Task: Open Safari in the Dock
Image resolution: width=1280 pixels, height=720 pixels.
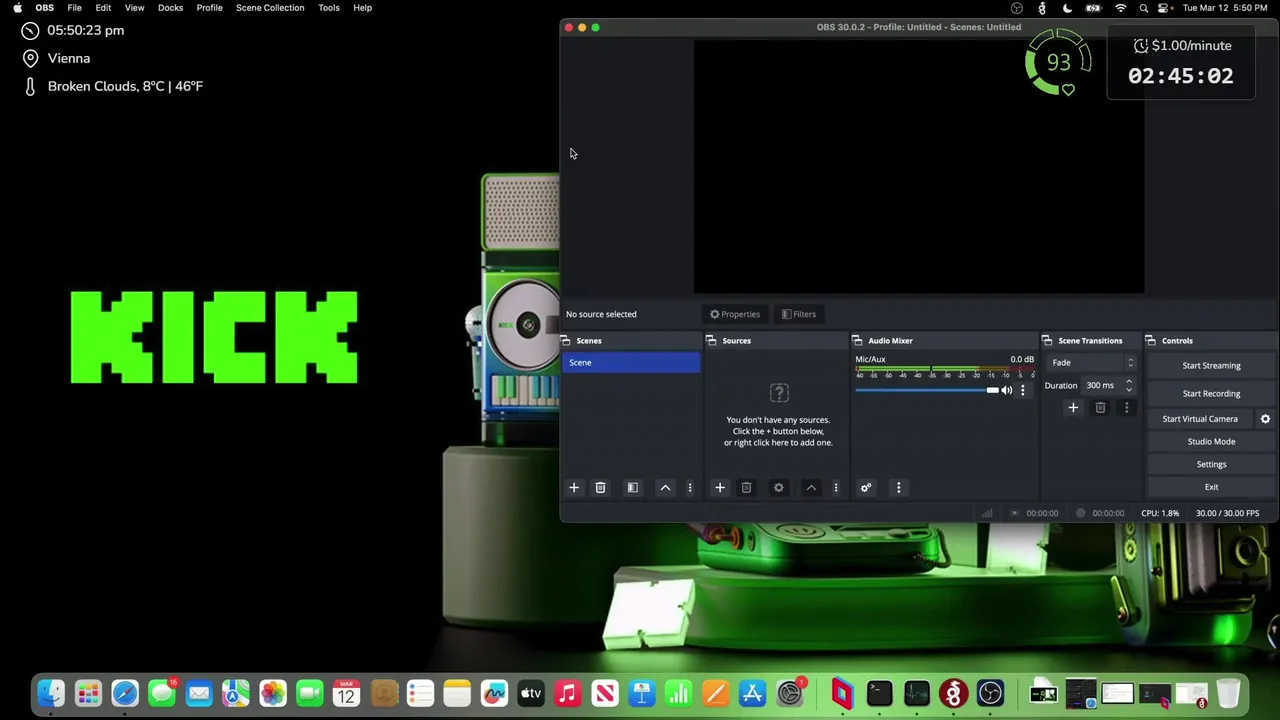Action: [x=125, y=693]
